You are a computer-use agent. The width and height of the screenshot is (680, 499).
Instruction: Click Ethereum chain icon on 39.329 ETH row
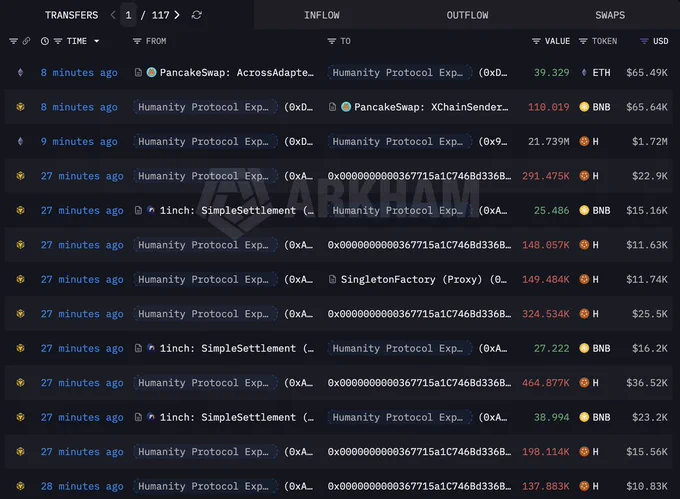20,72
